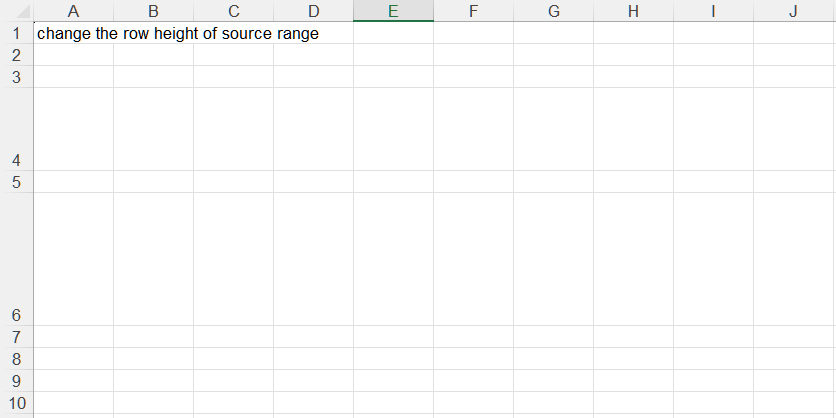Select the column G header

[553, 11]
